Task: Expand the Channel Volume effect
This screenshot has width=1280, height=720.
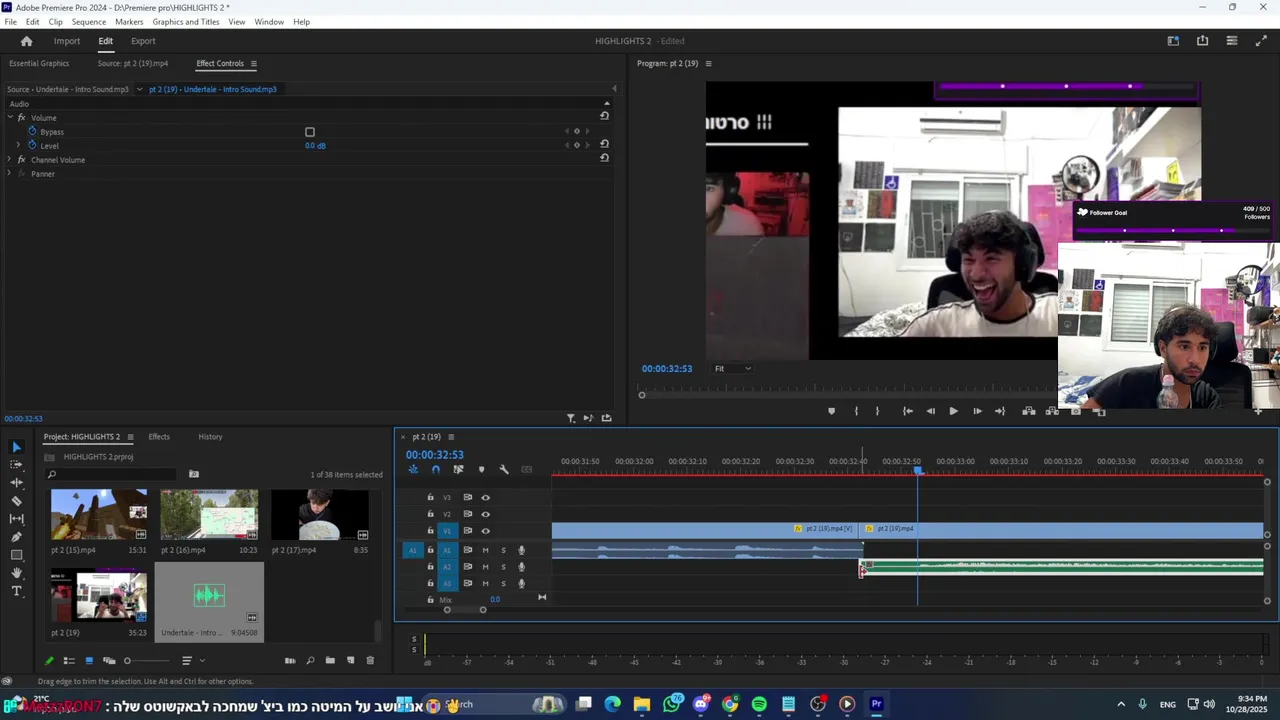Action: [9, 160]
